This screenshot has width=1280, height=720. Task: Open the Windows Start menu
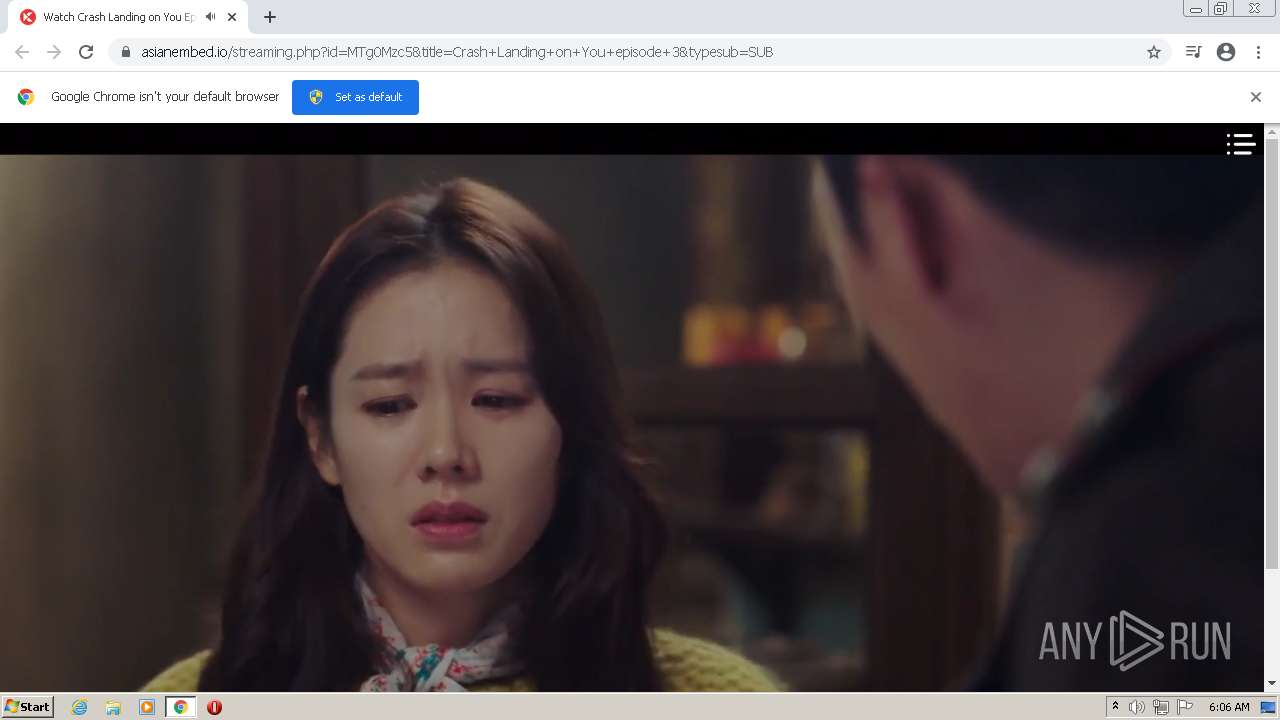(28, 707)
